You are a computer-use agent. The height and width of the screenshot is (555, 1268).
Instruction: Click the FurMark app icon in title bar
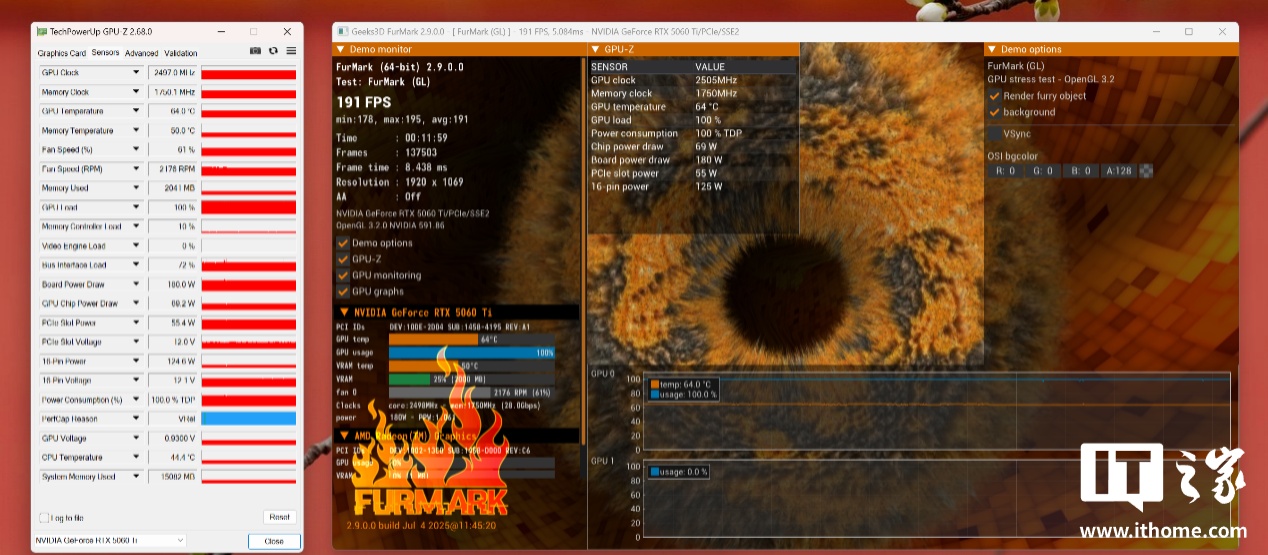(342, 32)
